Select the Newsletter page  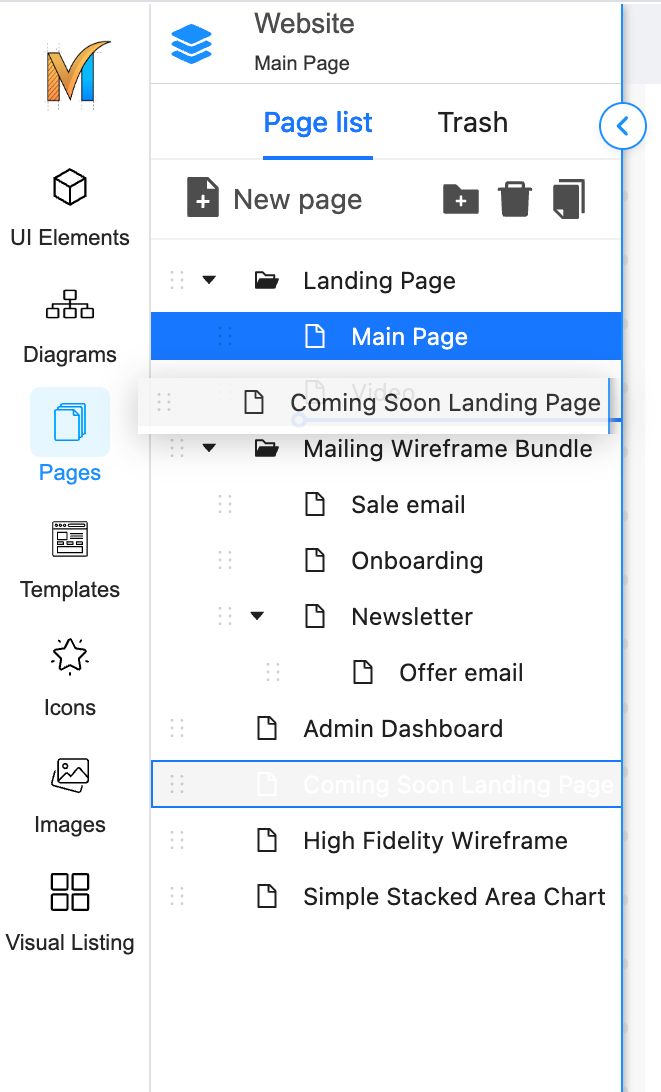pos(386,616)
